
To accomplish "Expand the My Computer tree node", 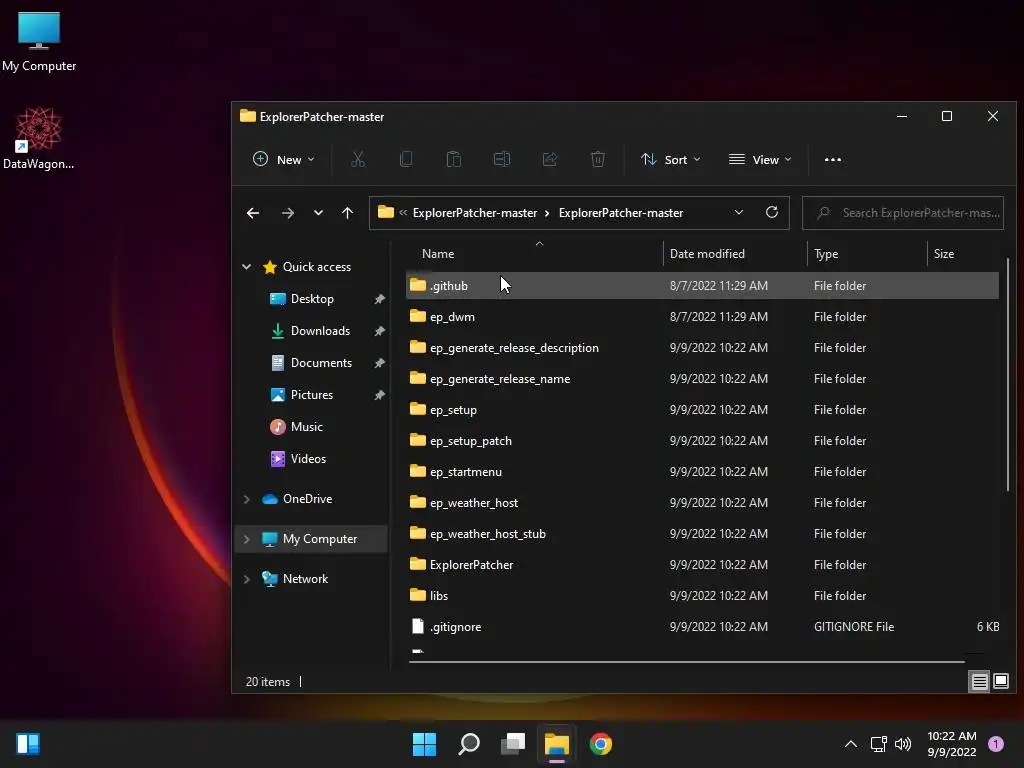I will (246, 539).
